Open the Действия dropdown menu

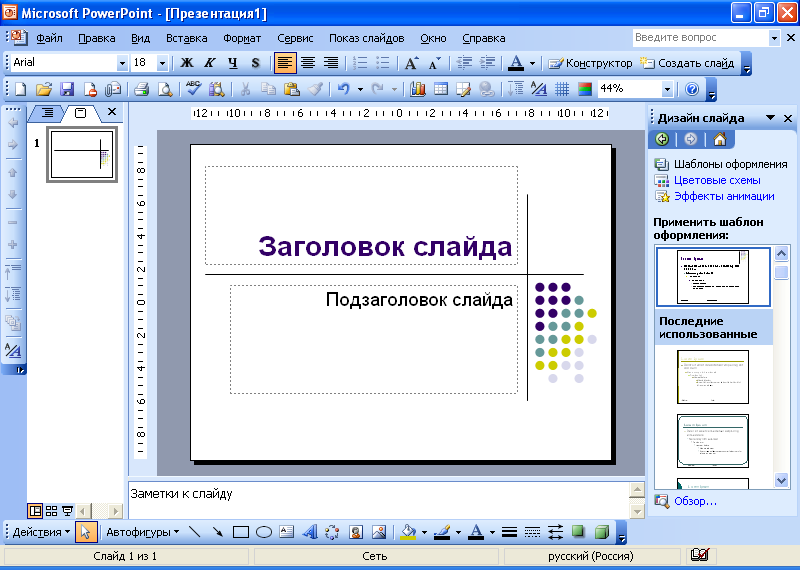pyautogui.click(x=41, y=532)
